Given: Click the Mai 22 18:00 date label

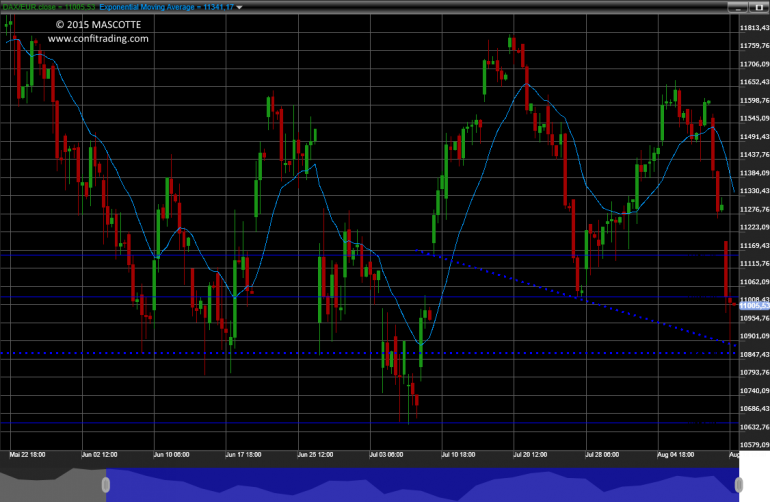Looking at the screenshot, I should pyautogui.click(x=28, y=455).
